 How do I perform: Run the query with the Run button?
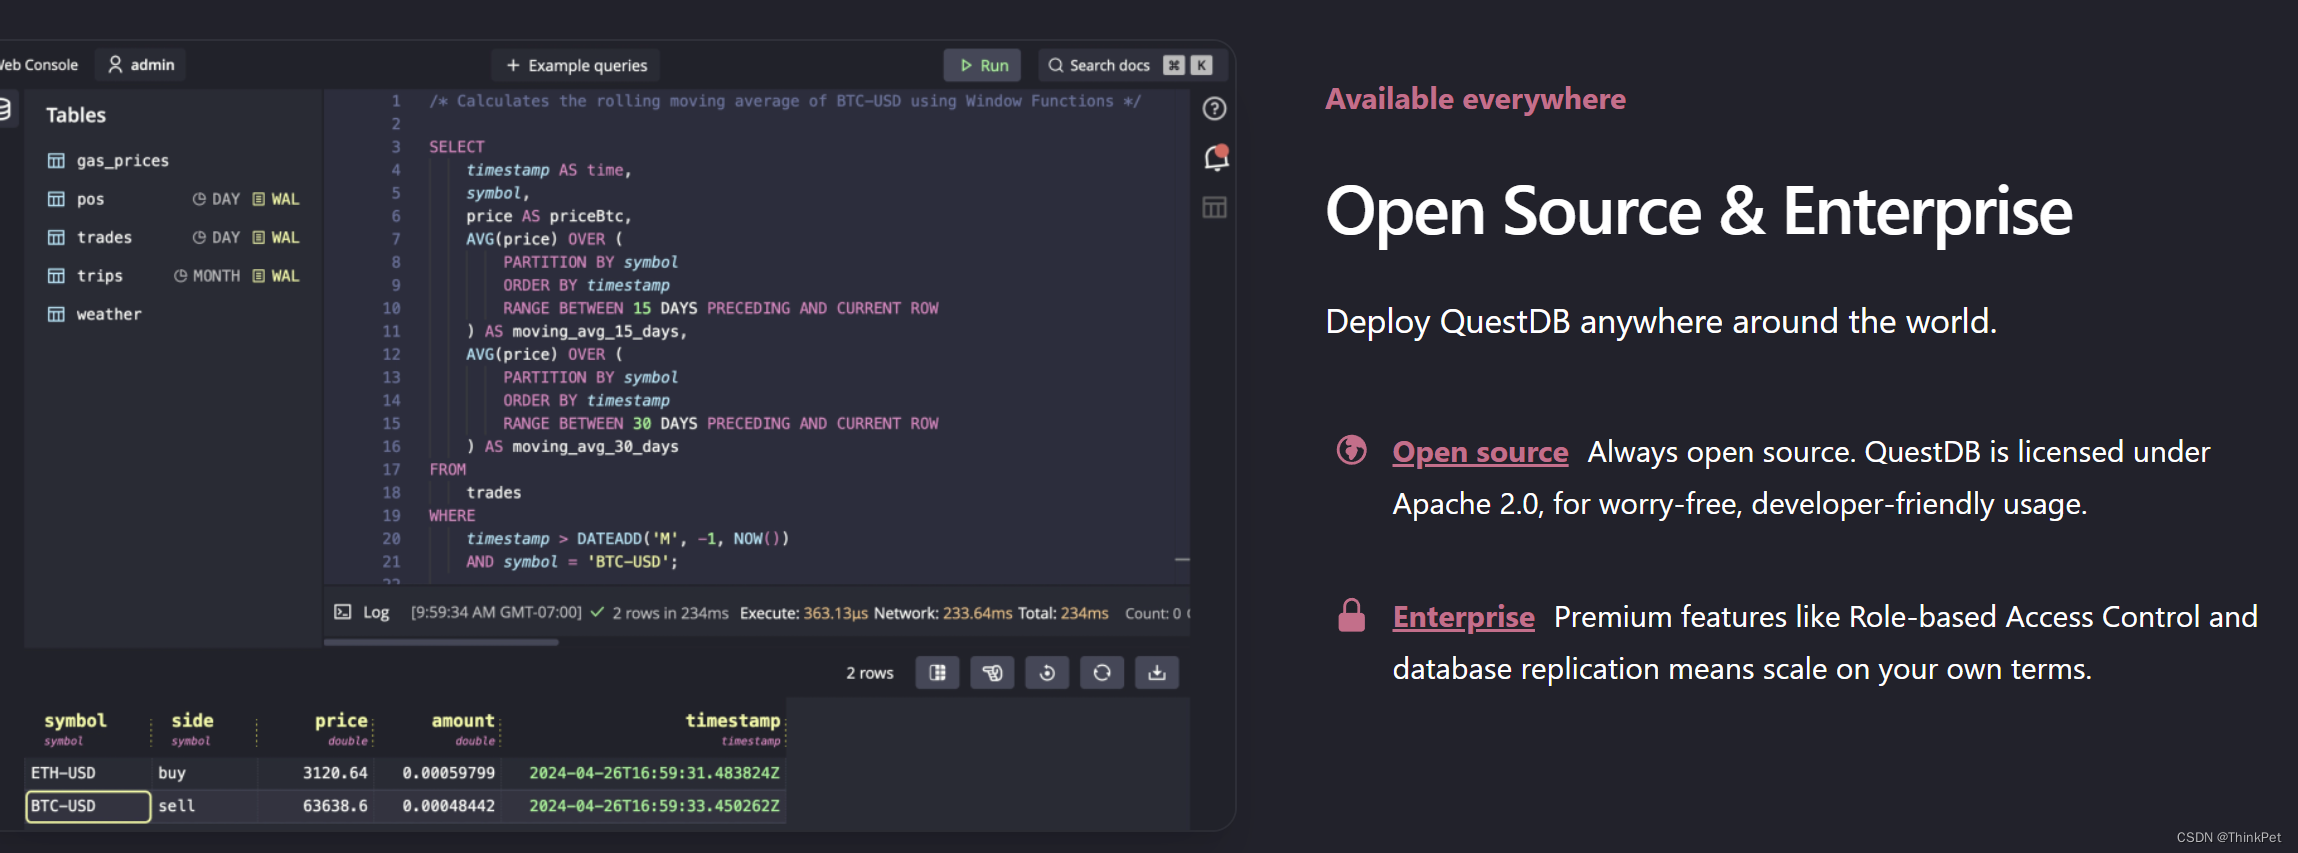(982, 65)
